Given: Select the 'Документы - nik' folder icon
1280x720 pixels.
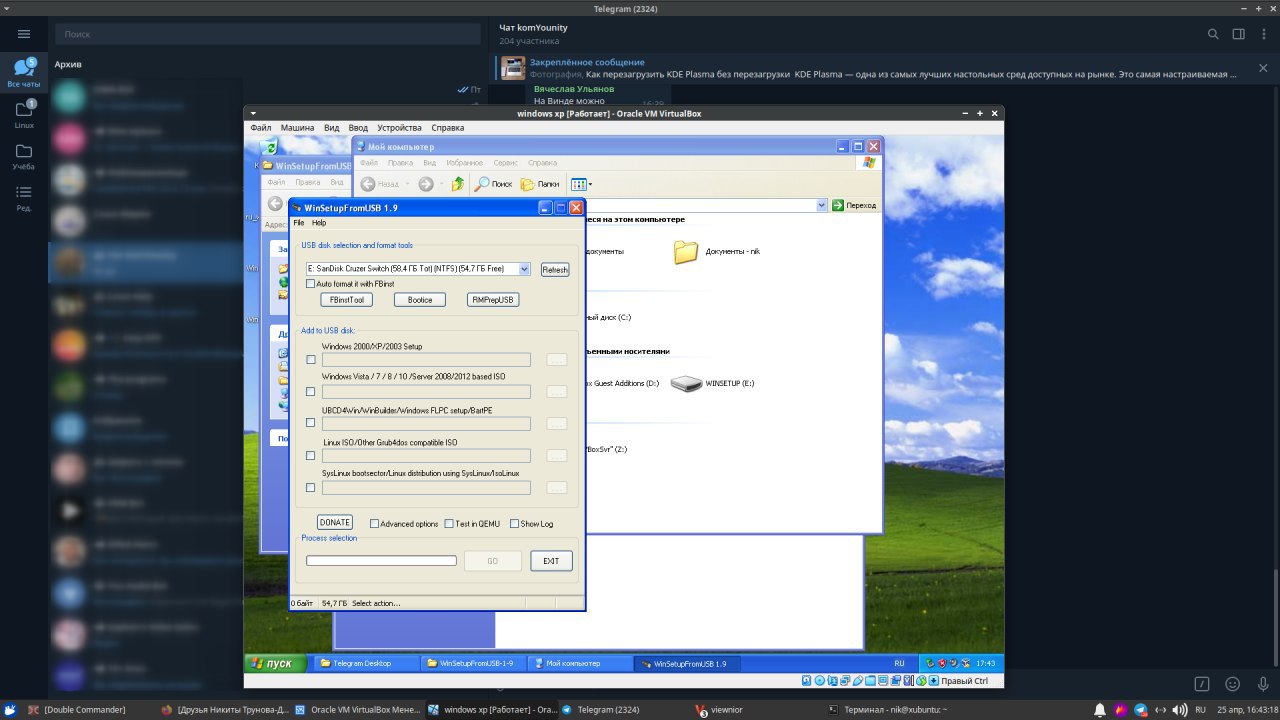Looking at the screenshot, I should pyautogui.click(x=685, y=251).
